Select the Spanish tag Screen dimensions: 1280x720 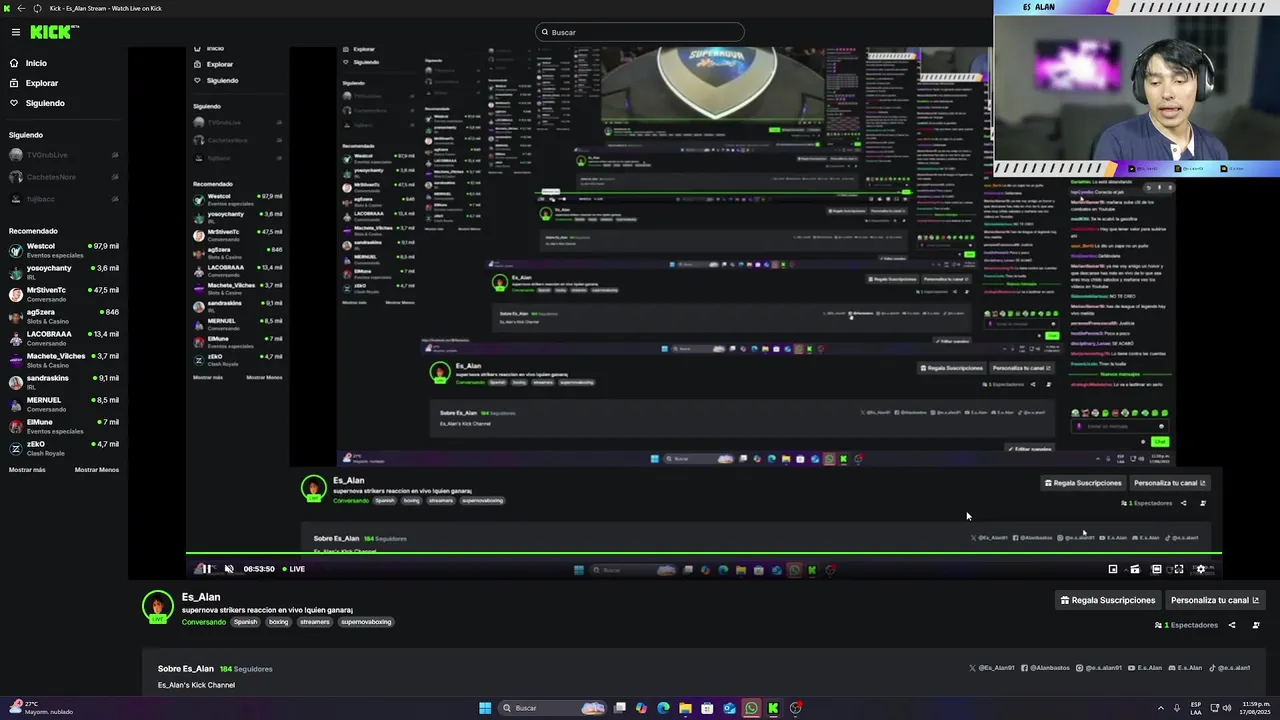pos(246,622)
